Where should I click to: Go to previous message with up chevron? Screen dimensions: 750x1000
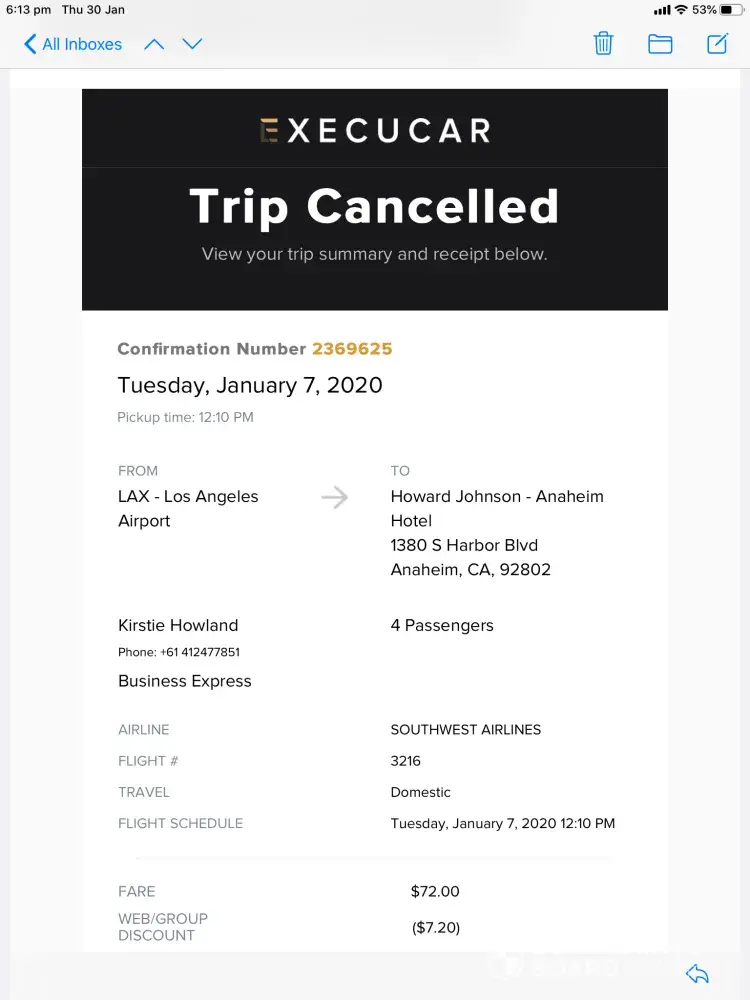[154, 44]
